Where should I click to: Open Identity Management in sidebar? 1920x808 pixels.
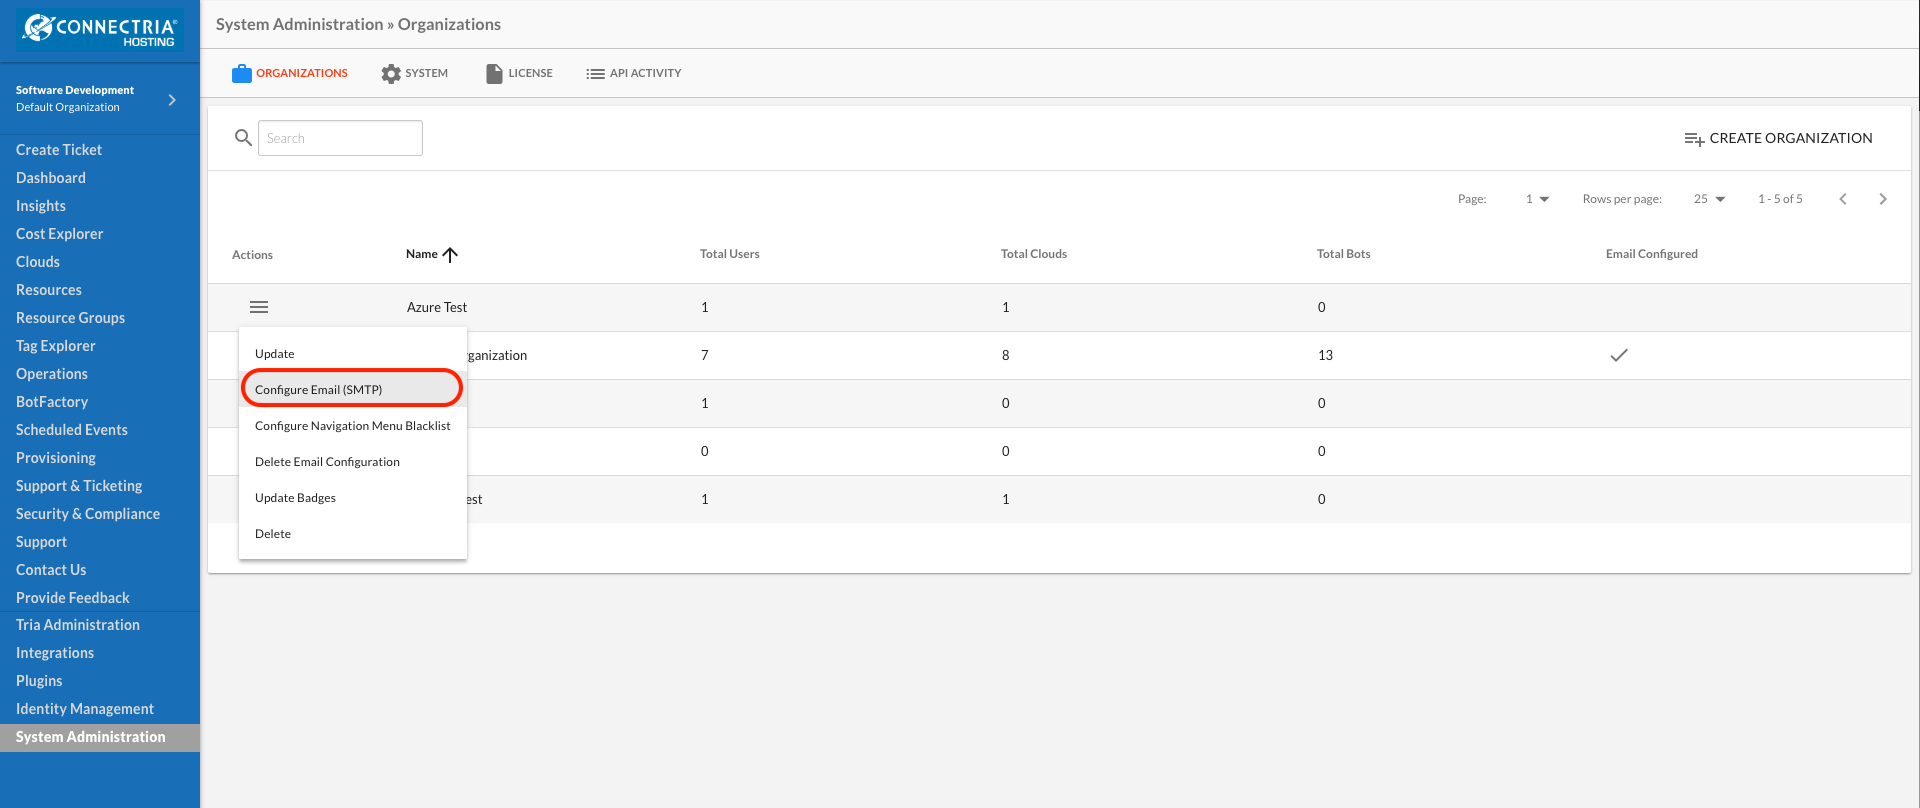(85, 709)
